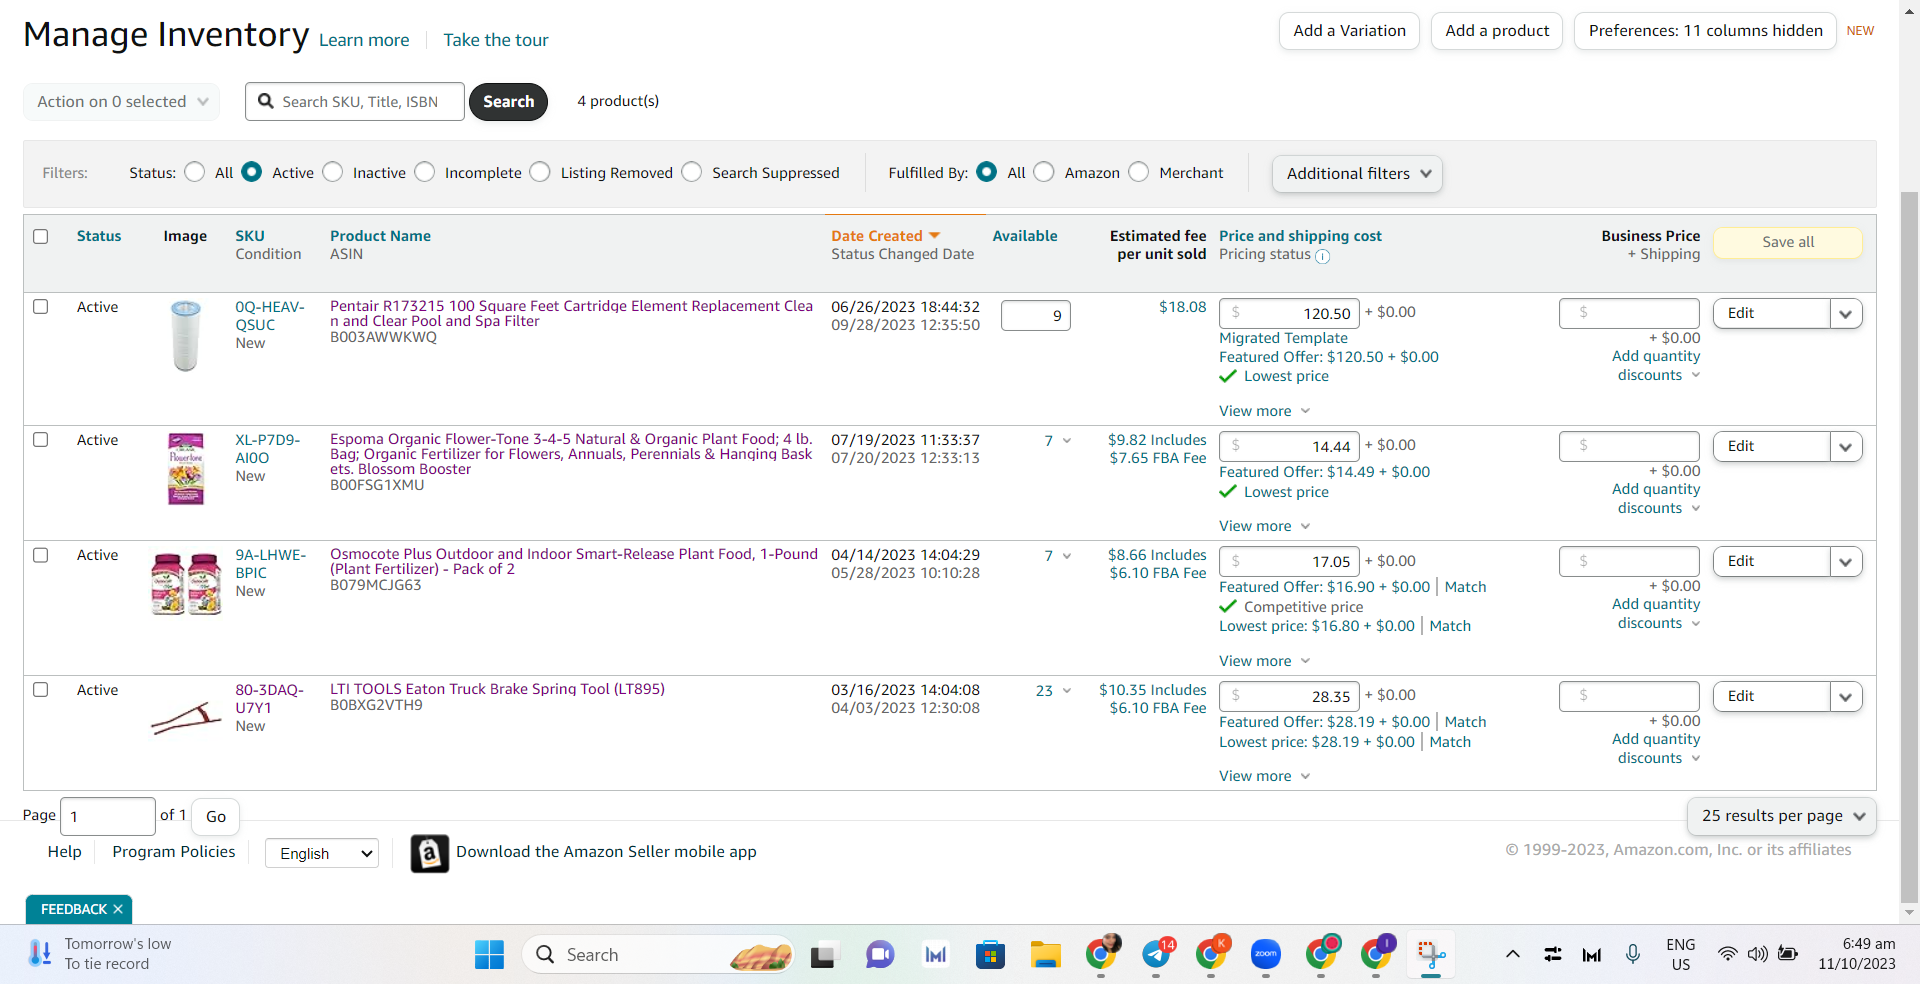Click the Date Created sort arrow
This screenshot has width=1920, height=984.
click(934, 236)
